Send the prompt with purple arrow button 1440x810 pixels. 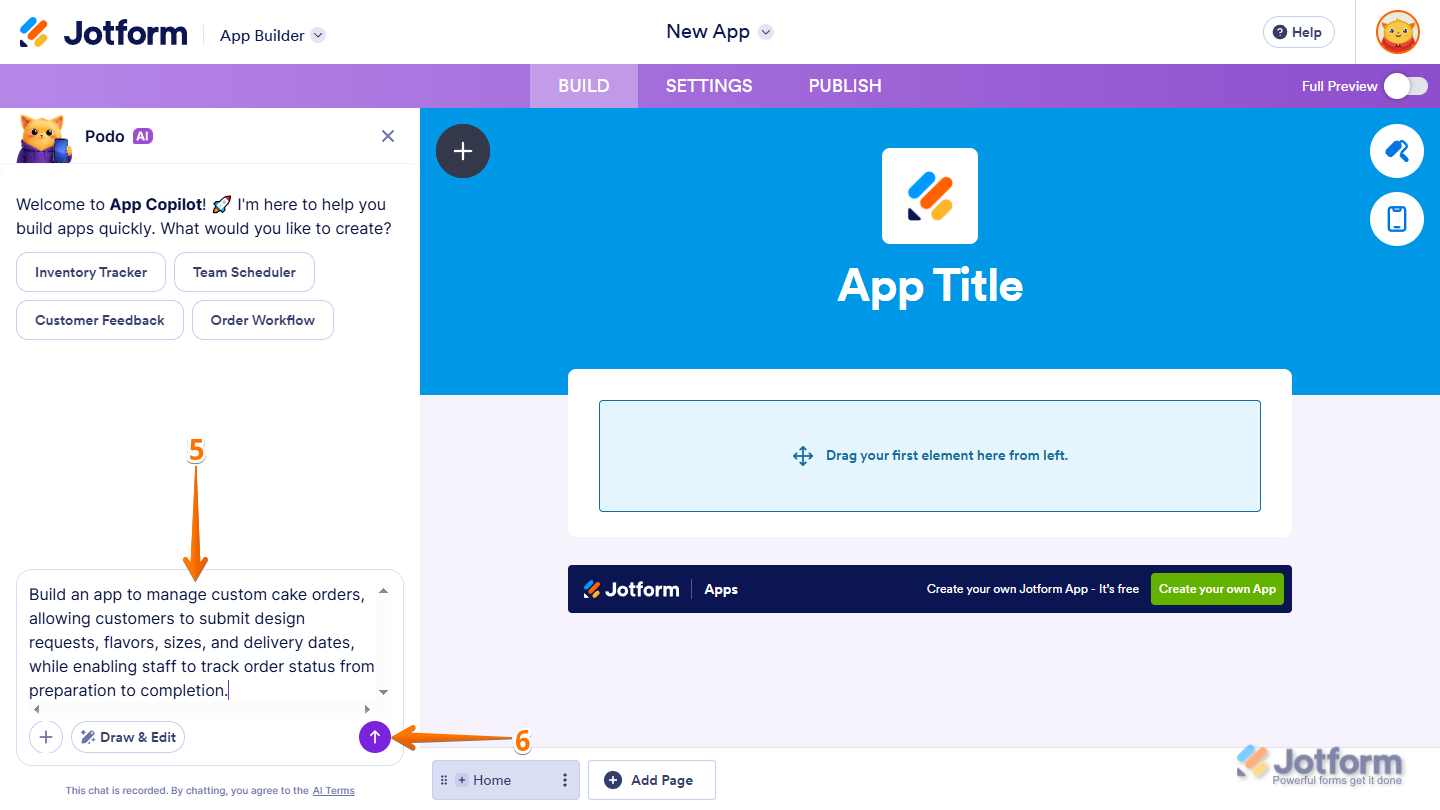coord(374,737)
